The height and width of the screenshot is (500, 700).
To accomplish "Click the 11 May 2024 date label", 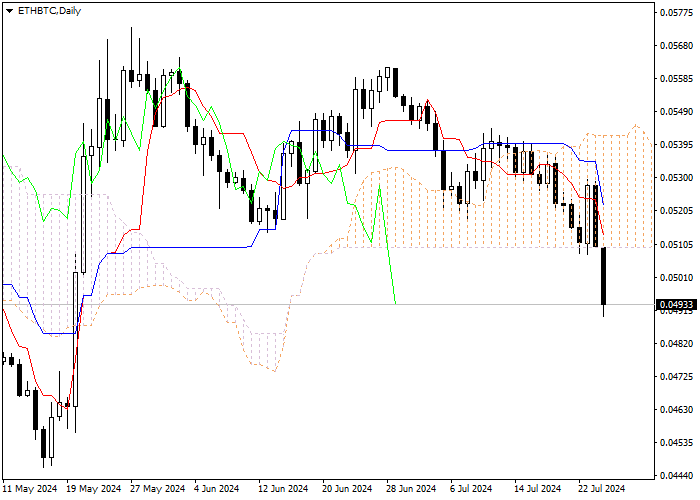I will [x=30, y=489].
